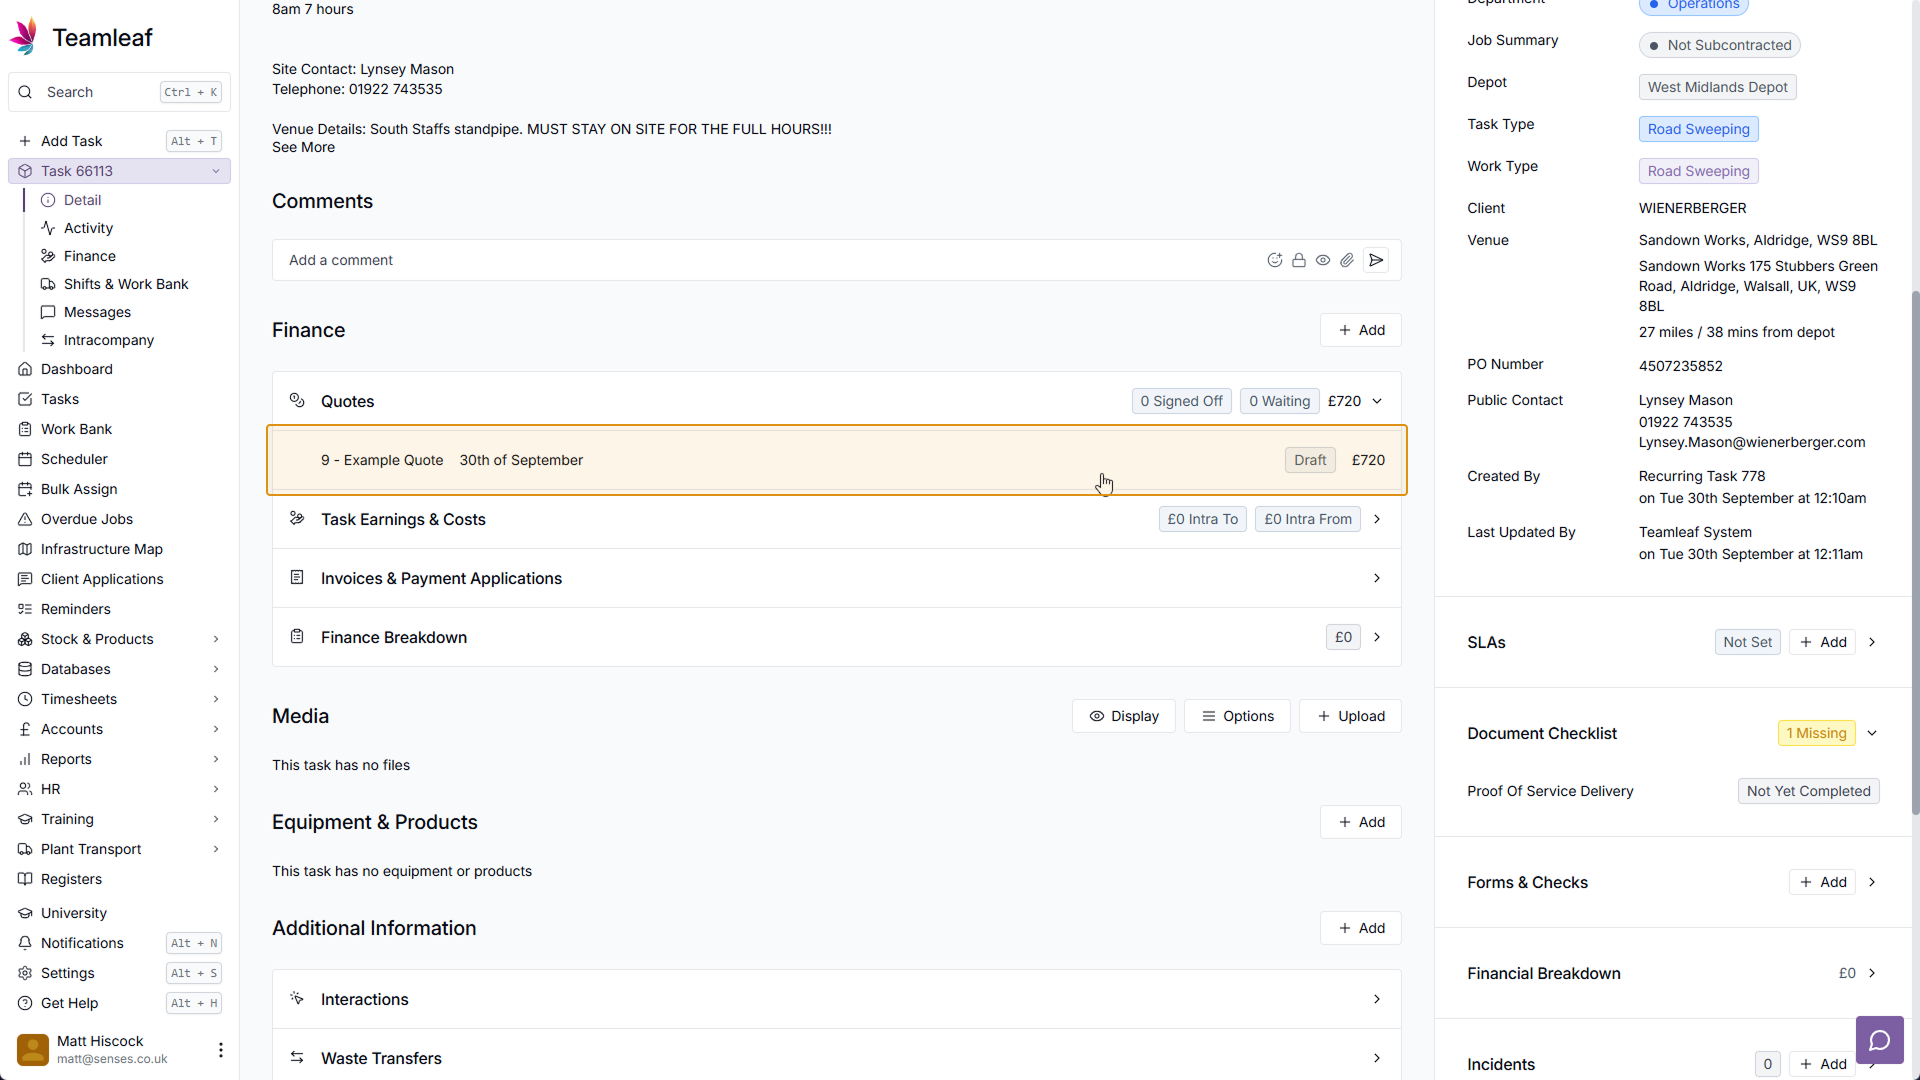The width and height of the screenshot is (1920, 1080).
Task: Toggle the Display media view button
Action: 1123,716
